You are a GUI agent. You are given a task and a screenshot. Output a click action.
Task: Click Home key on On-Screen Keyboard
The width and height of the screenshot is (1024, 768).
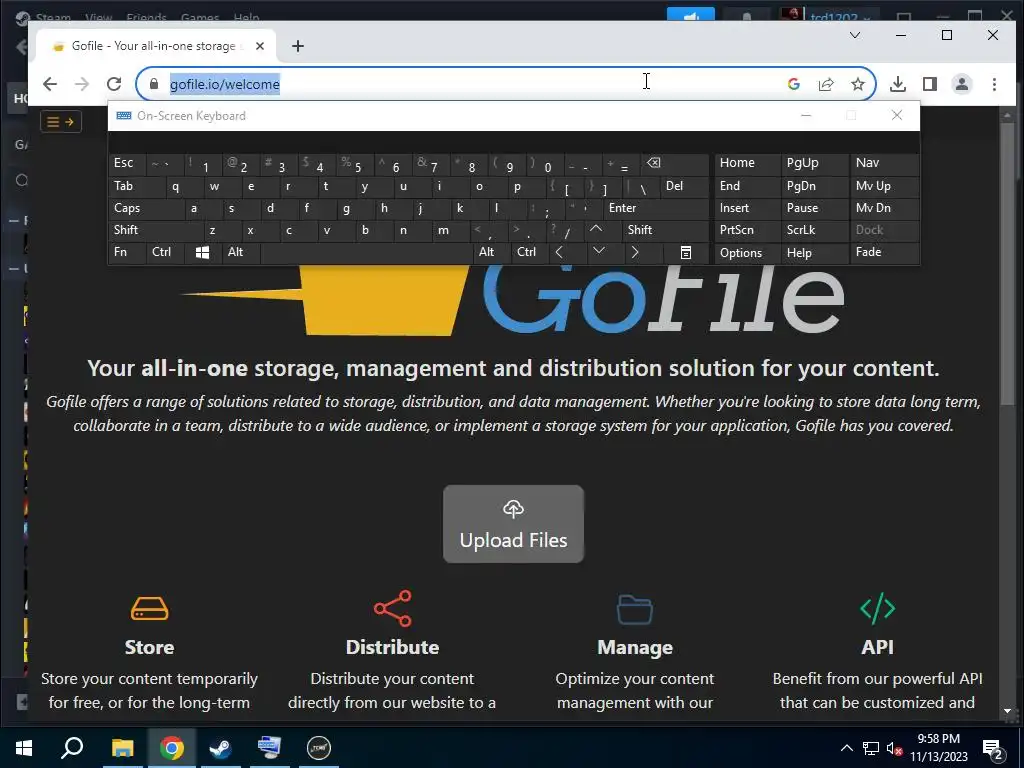(x=748, y=163)
